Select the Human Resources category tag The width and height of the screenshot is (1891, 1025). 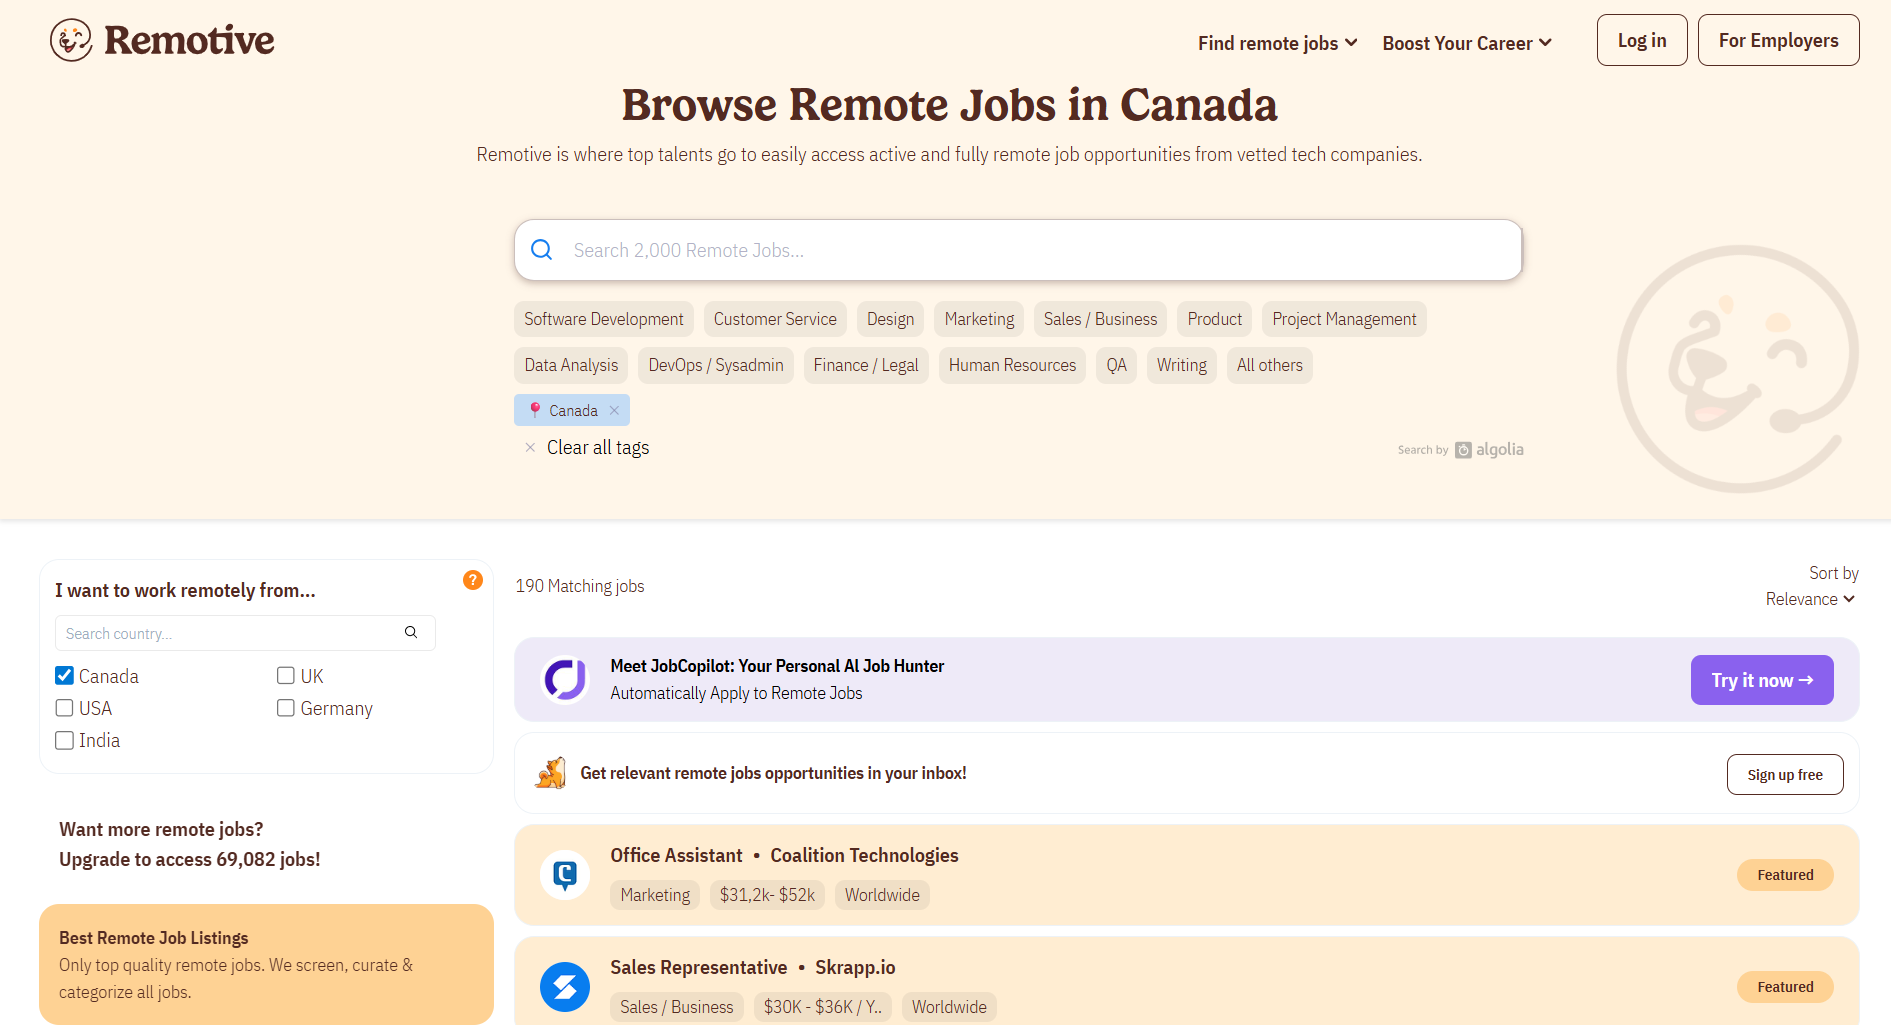[x=1012, y=365]
